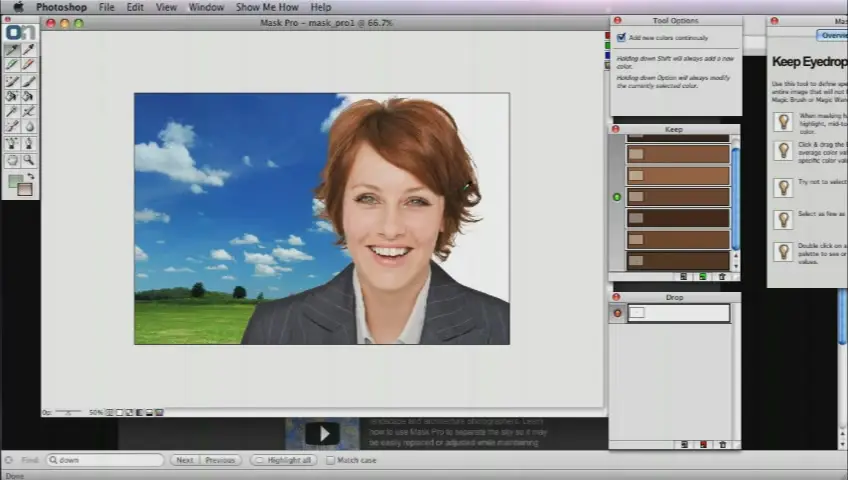This screenshot has height=480, width=848.
Task: Select the Keep Eyedropper tool
Action: (12, 50)
